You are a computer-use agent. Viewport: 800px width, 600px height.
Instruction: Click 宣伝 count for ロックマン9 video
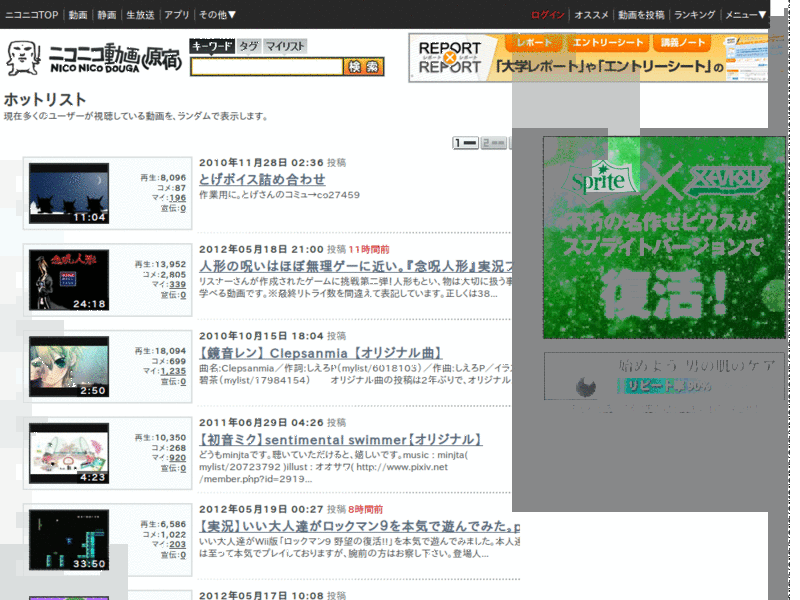tap(183, 555)
